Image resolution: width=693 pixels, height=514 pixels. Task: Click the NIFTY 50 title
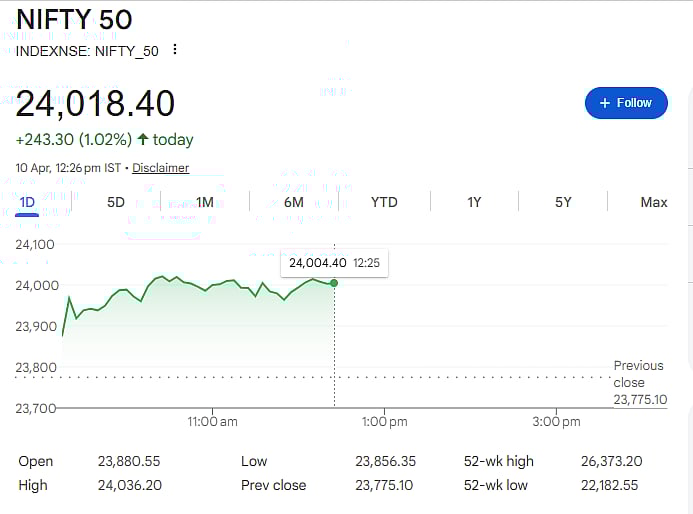click(74, 19)
